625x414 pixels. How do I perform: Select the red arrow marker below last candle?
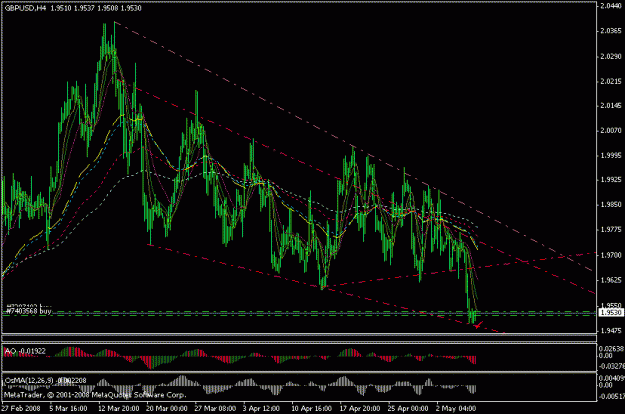pyautogui.click(x=478, y=326)
